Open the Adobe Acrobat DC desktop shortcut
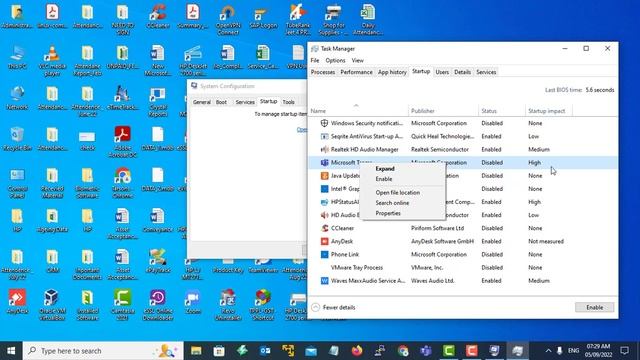This screenshot has height=360, width=640. (x=122, y=142)
